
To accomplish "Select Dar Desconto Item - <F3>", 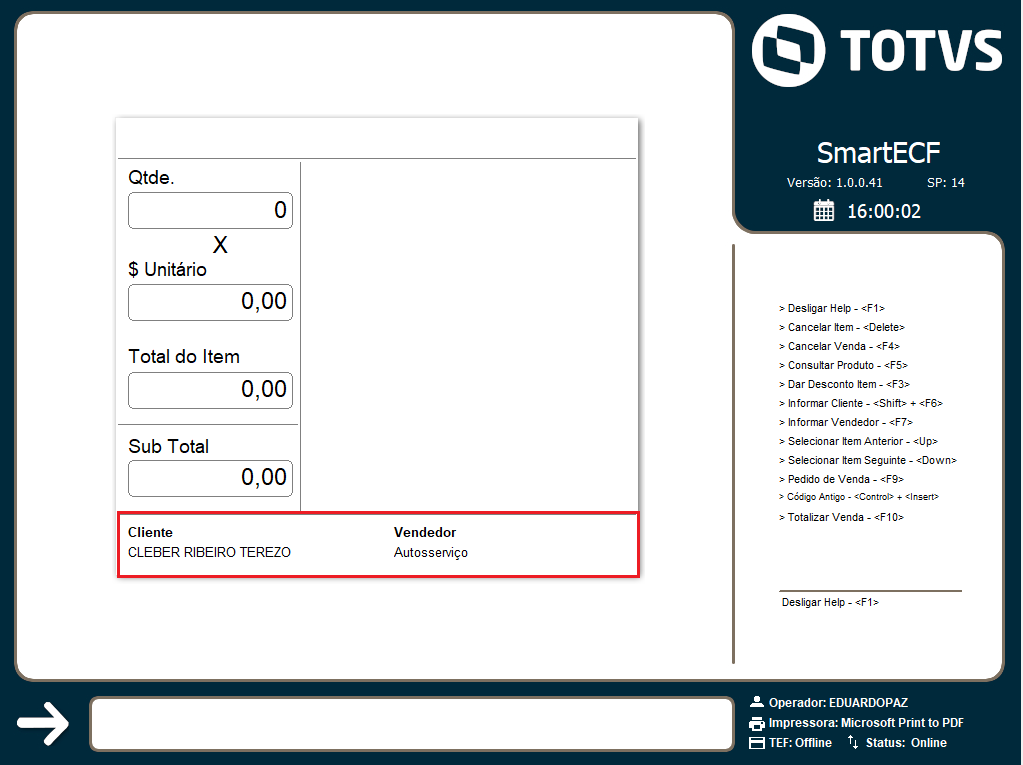I will tap(844, 383).
